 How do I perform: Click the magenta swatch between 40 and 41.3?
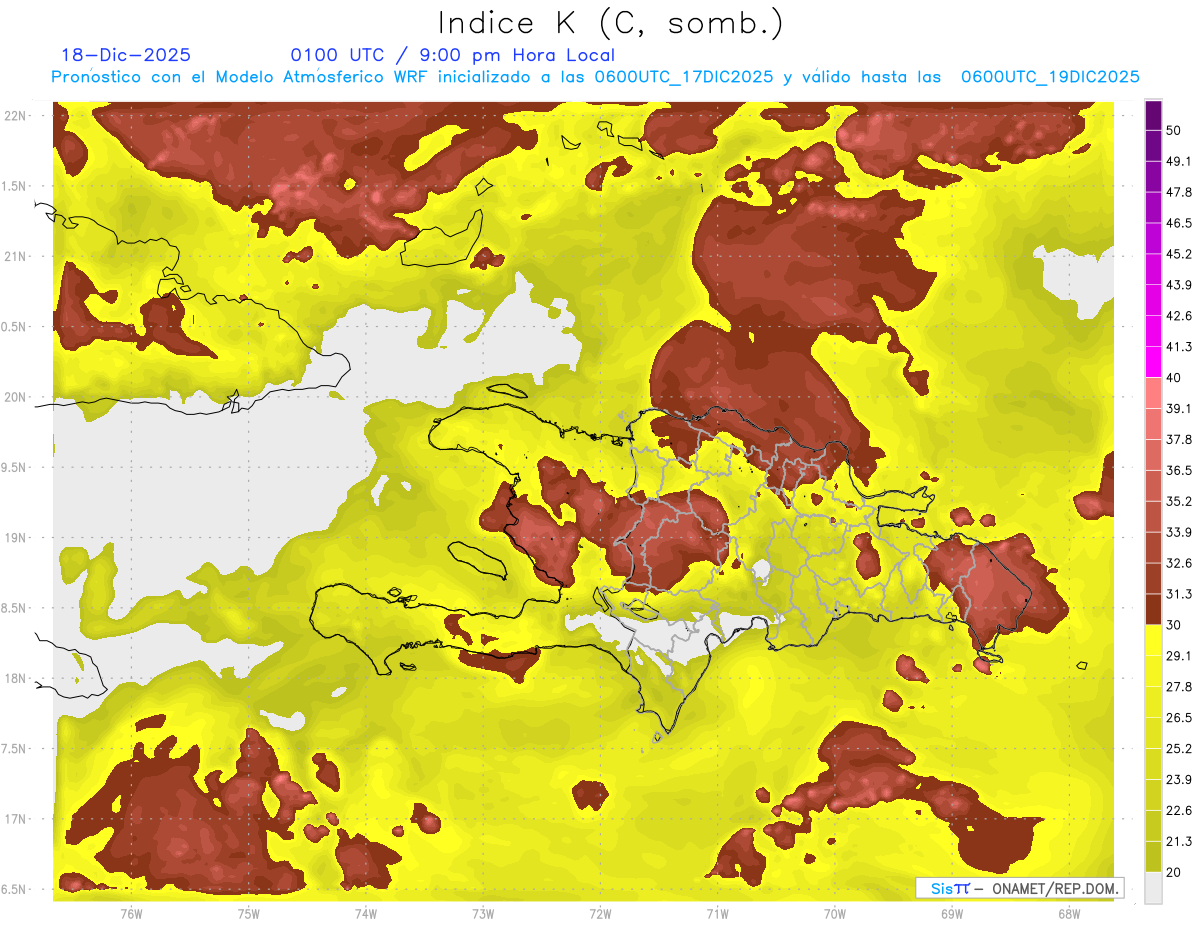pyautogui.click(x=1153, y=363)
